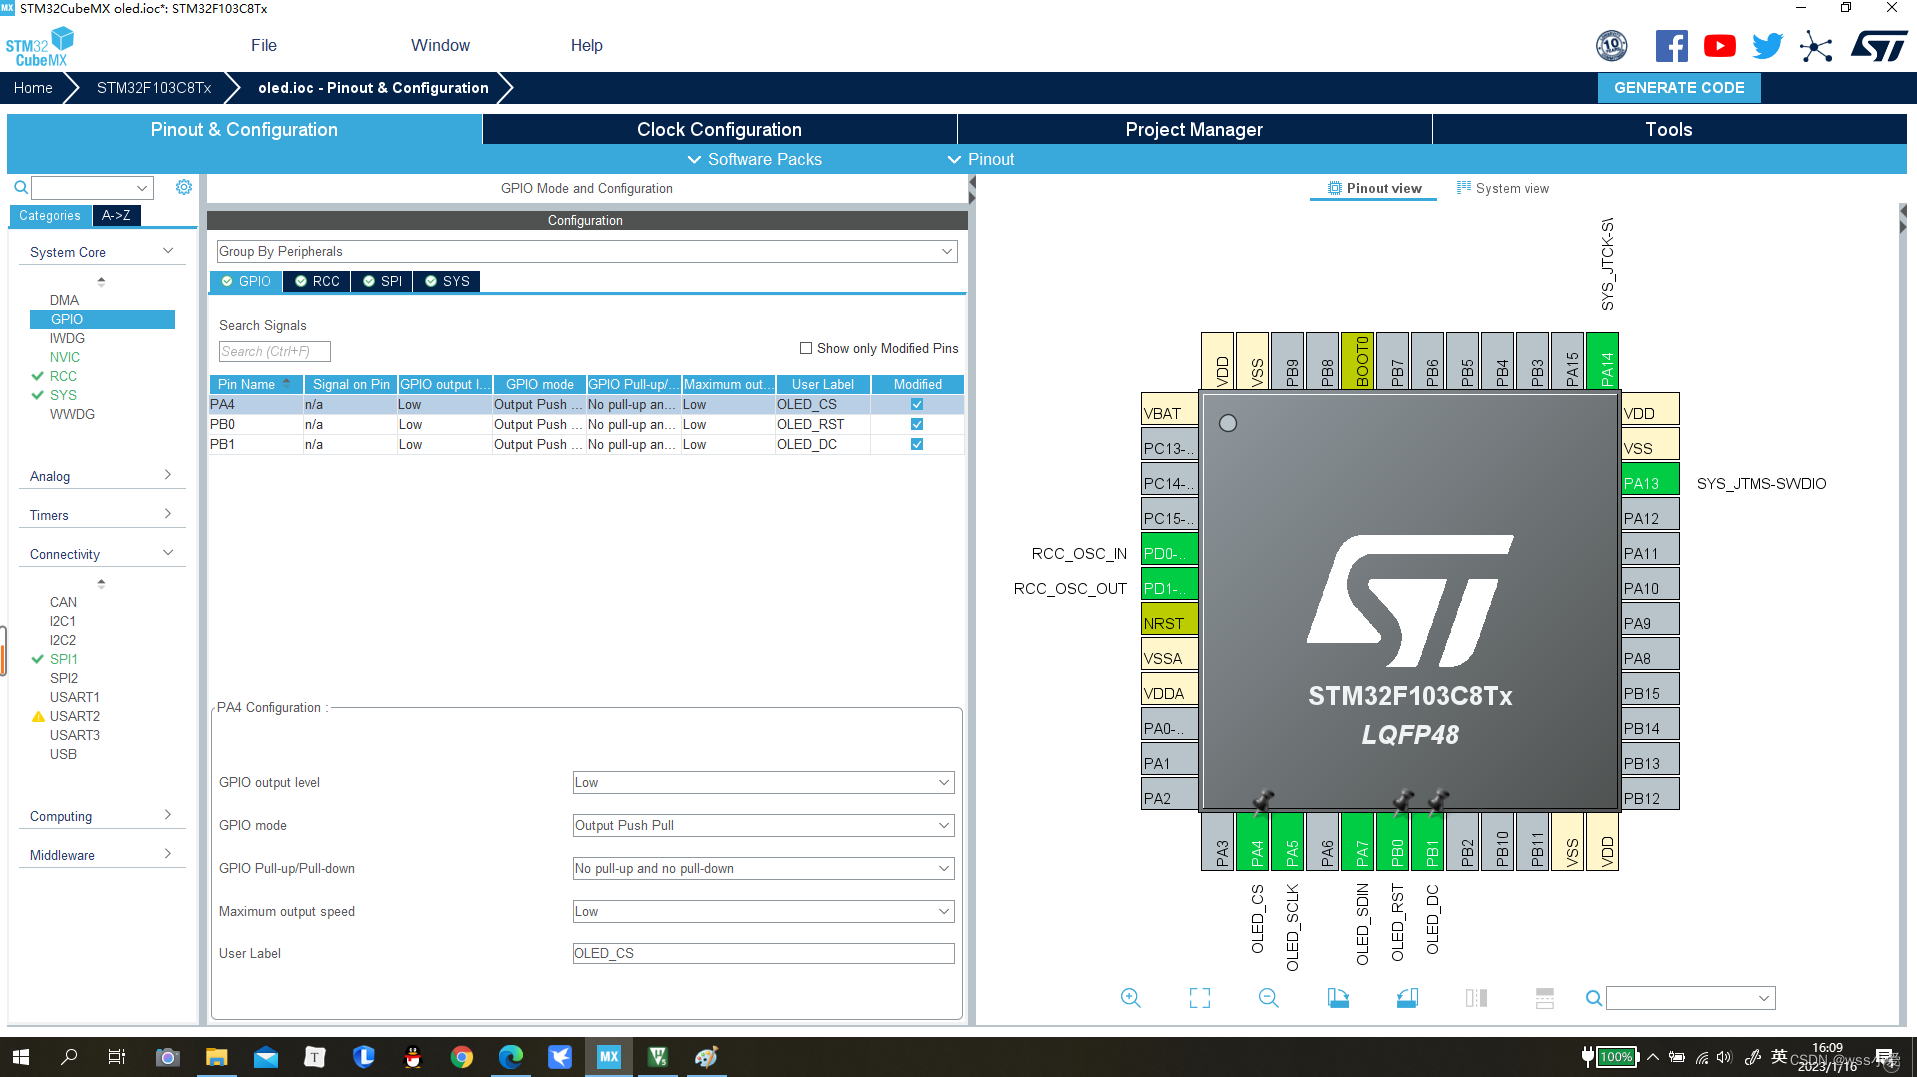Screen dimensions: 1917x1077
Task: Open the YouTube channel icon
Action: point(1719,45)
